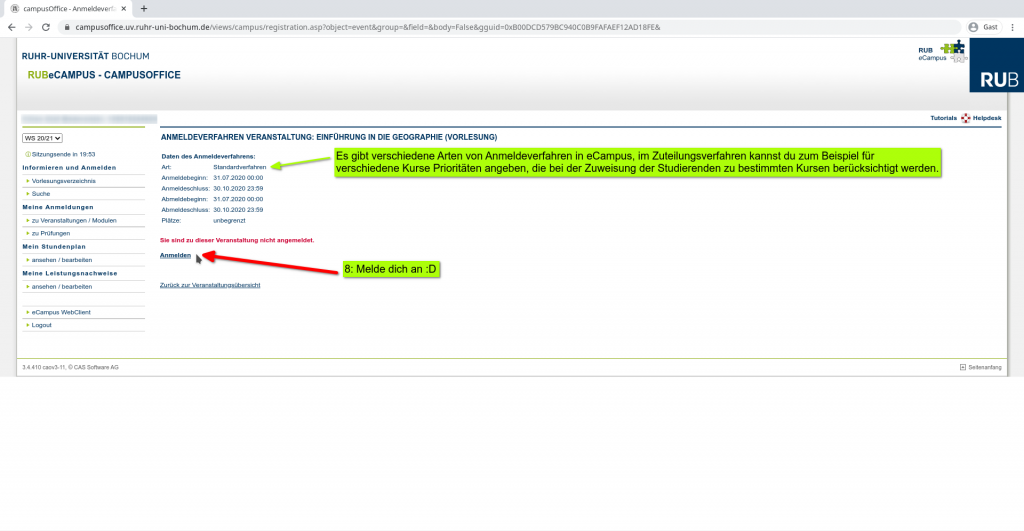Click the Gast profile icon
1024x531 pixels.
[973, 27]
